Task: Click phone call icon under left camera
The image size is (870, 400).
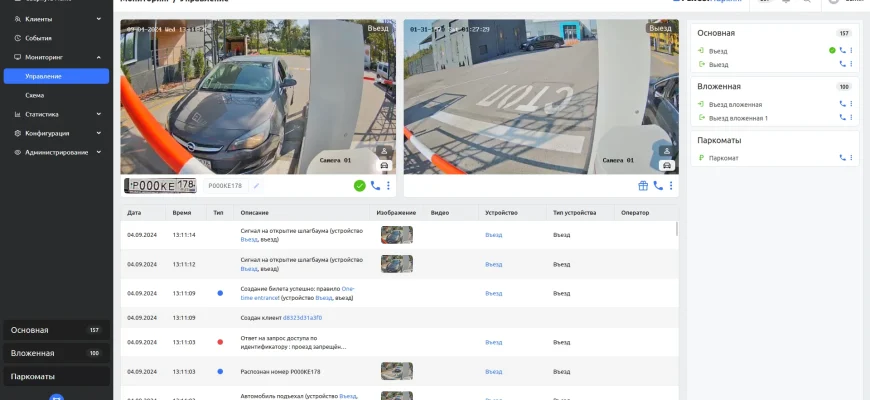Action: click(375, 186)
